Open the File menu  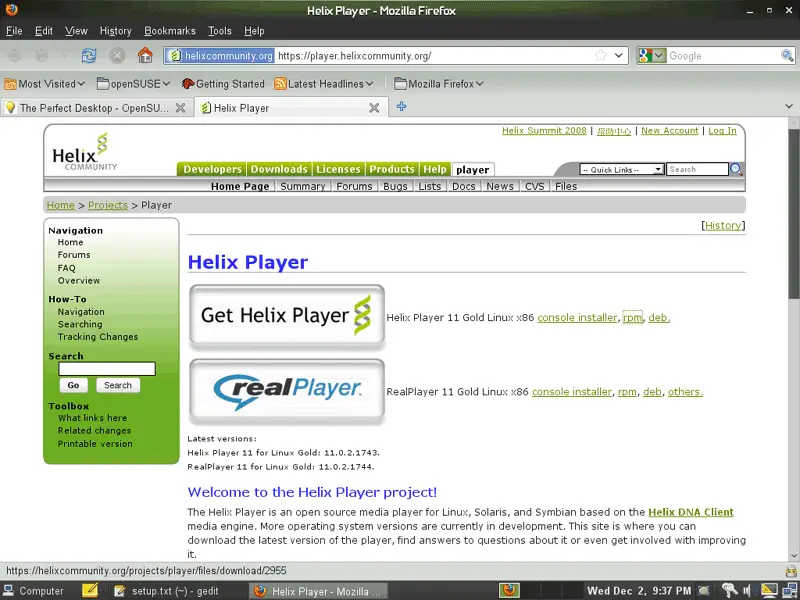tap(14, 31)
